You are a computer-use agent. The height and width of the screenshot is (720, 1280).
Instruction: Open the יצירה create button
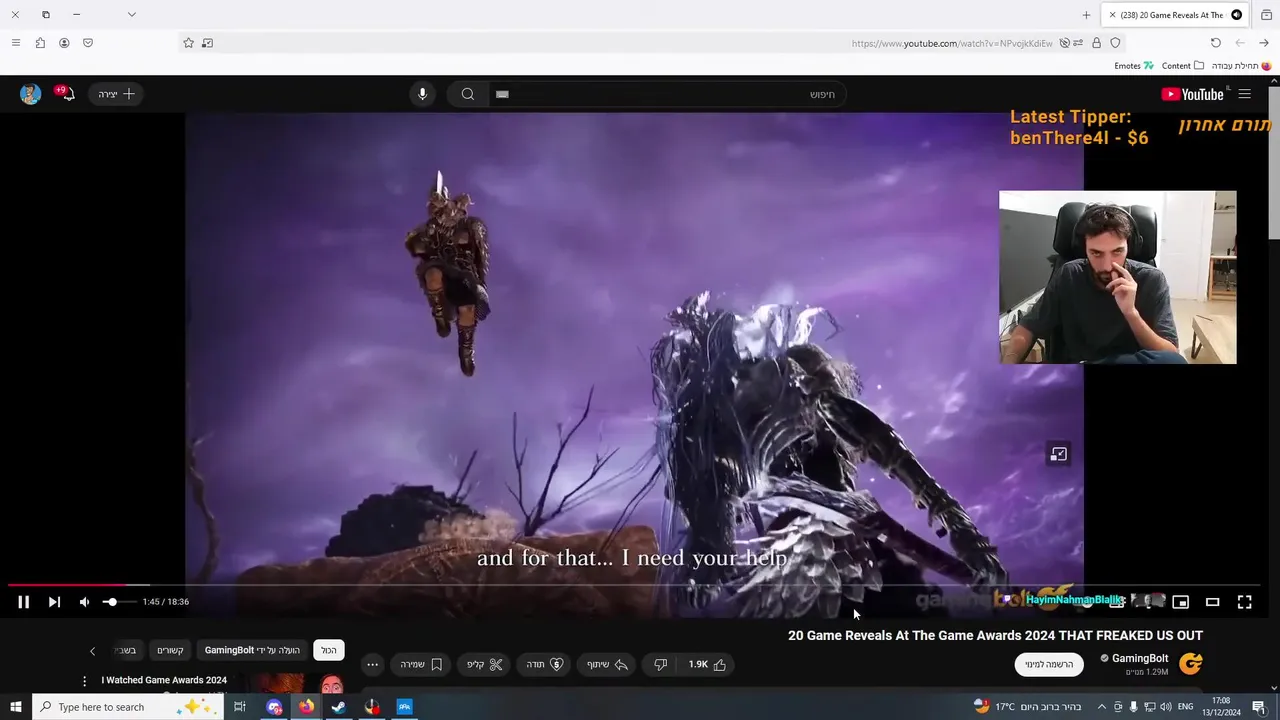coord(116,94)
